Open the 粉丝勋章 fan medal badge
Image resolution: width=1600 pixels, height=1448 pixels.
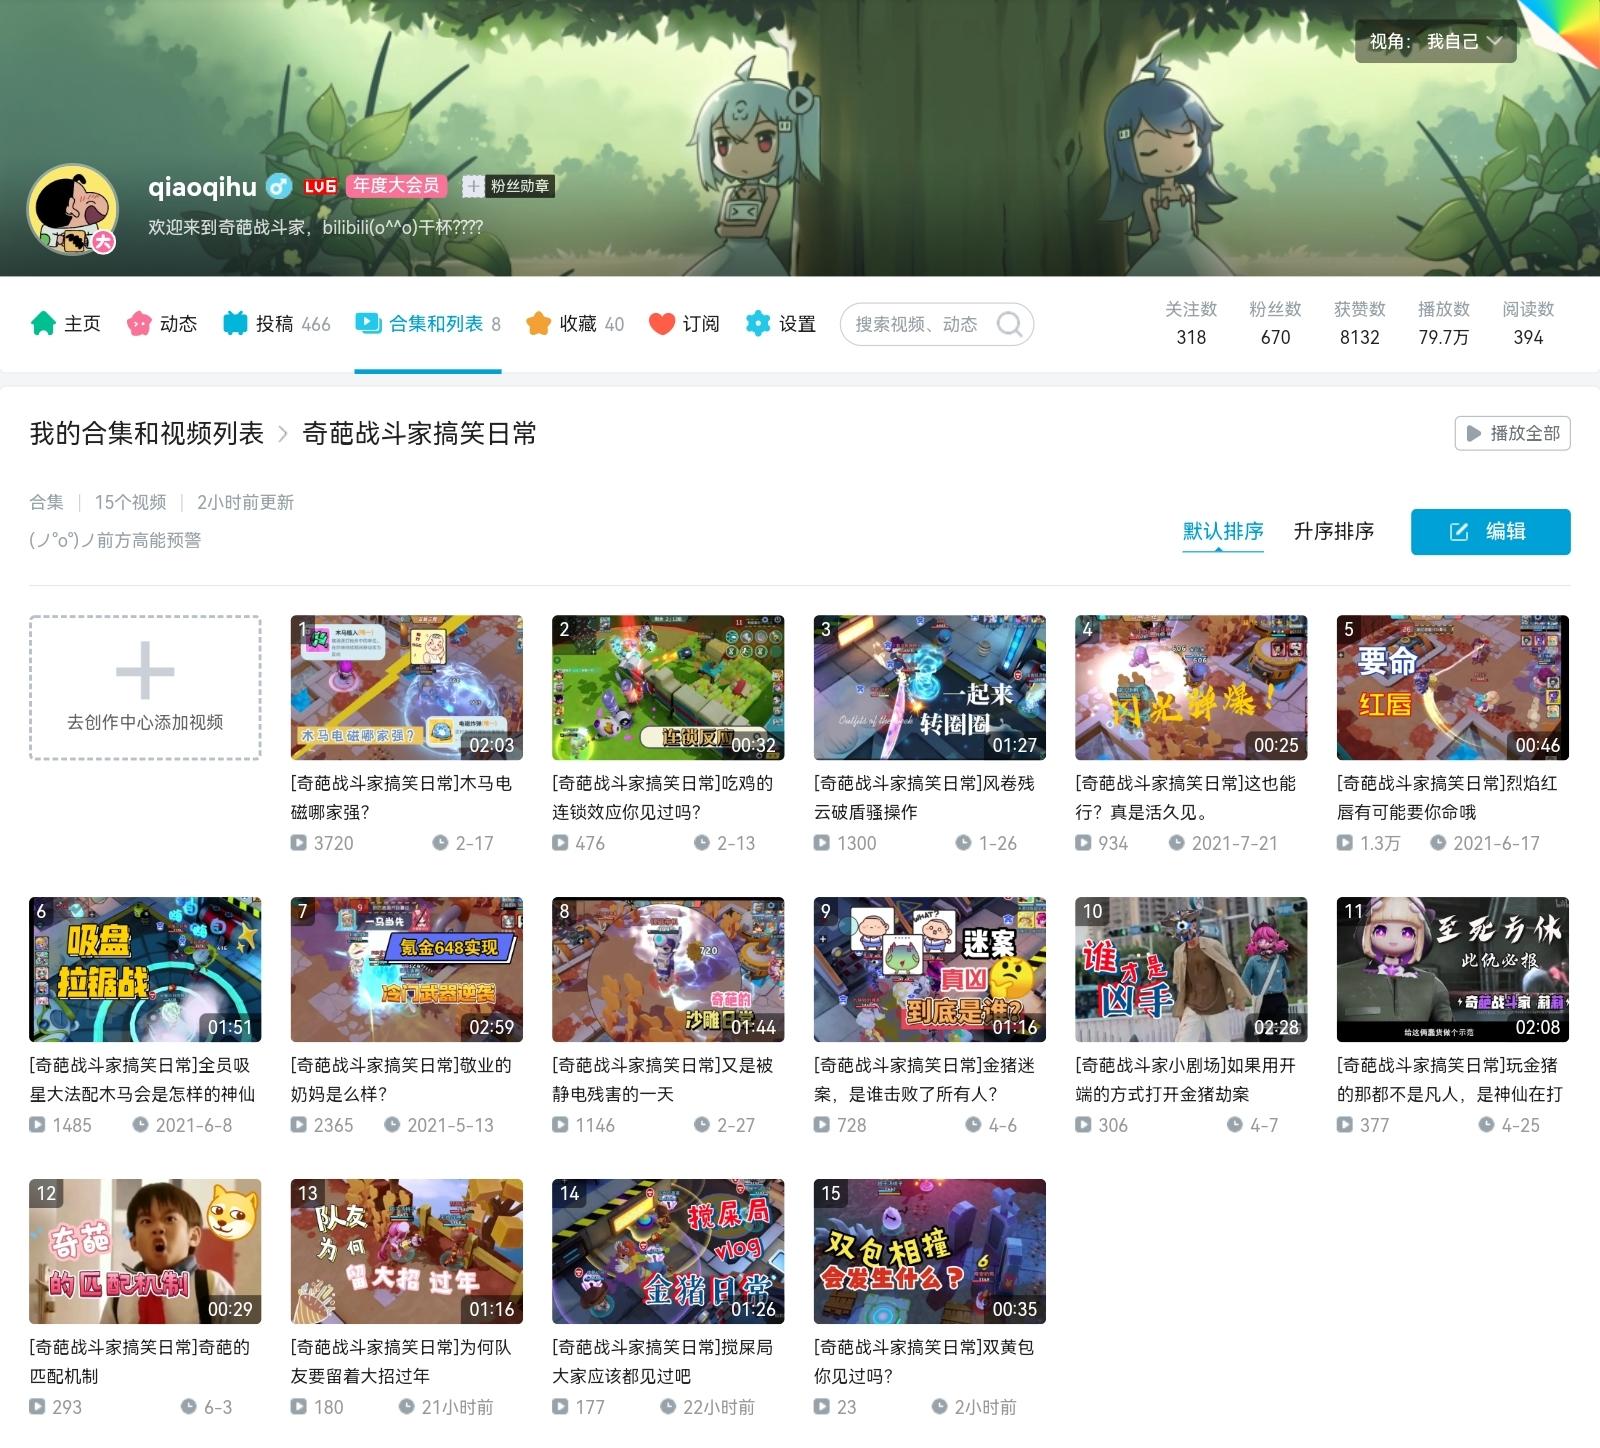(508, 186)
